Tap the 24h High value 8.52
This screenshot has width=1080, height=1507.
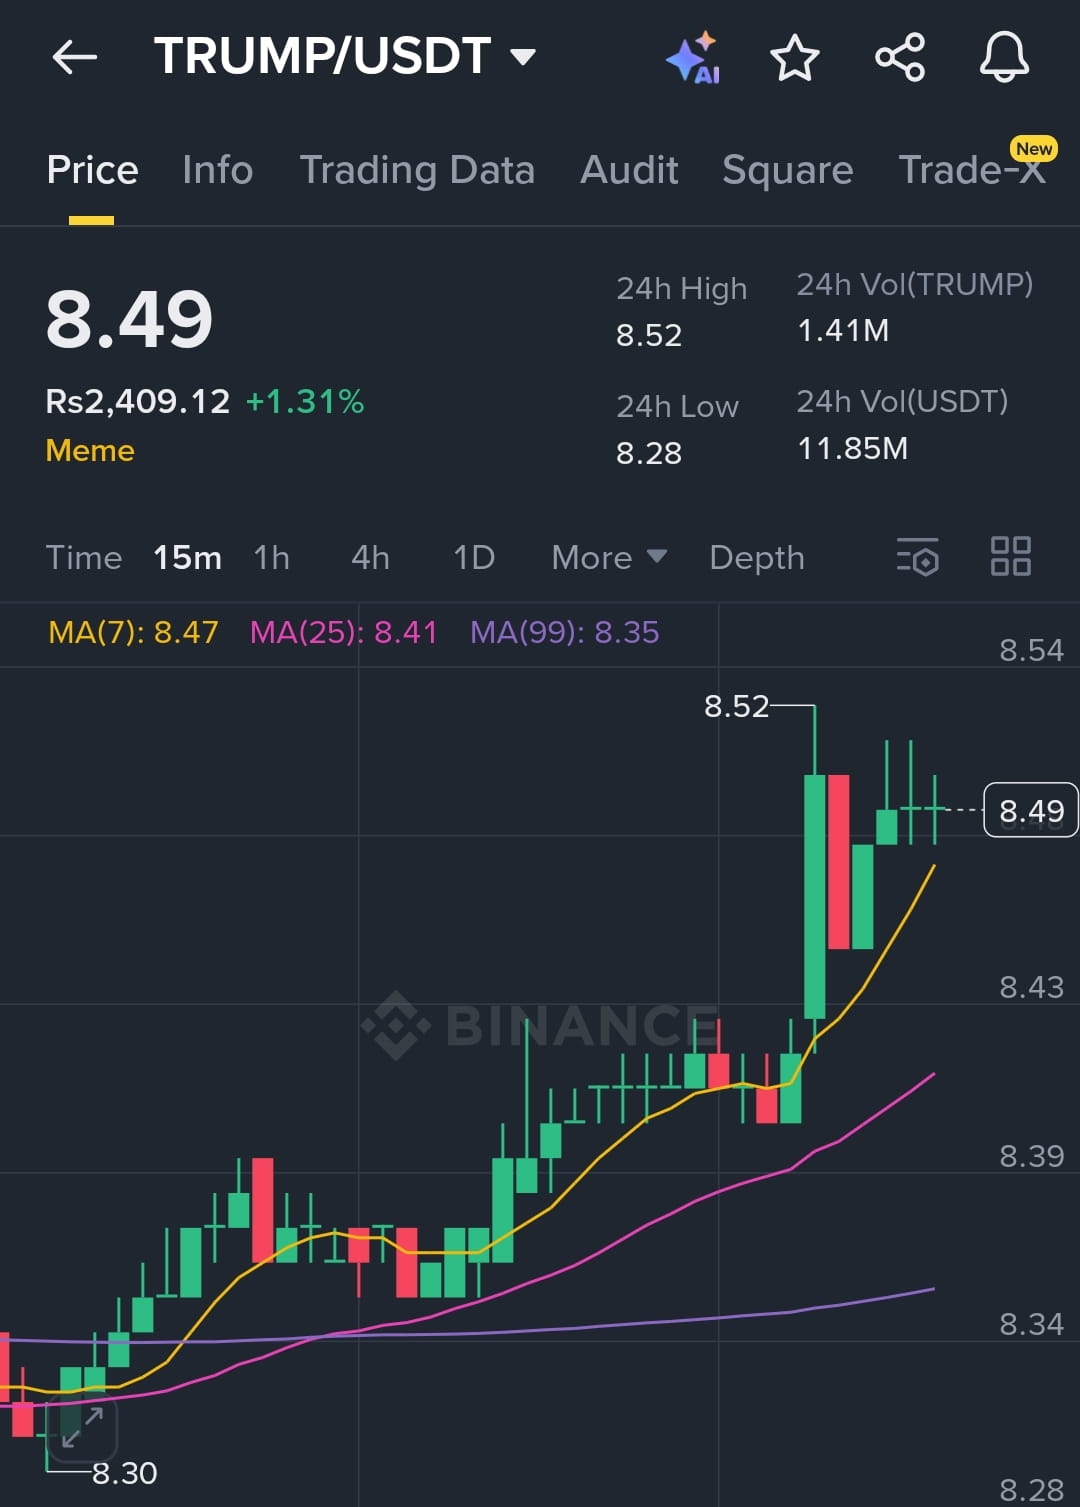649,335
